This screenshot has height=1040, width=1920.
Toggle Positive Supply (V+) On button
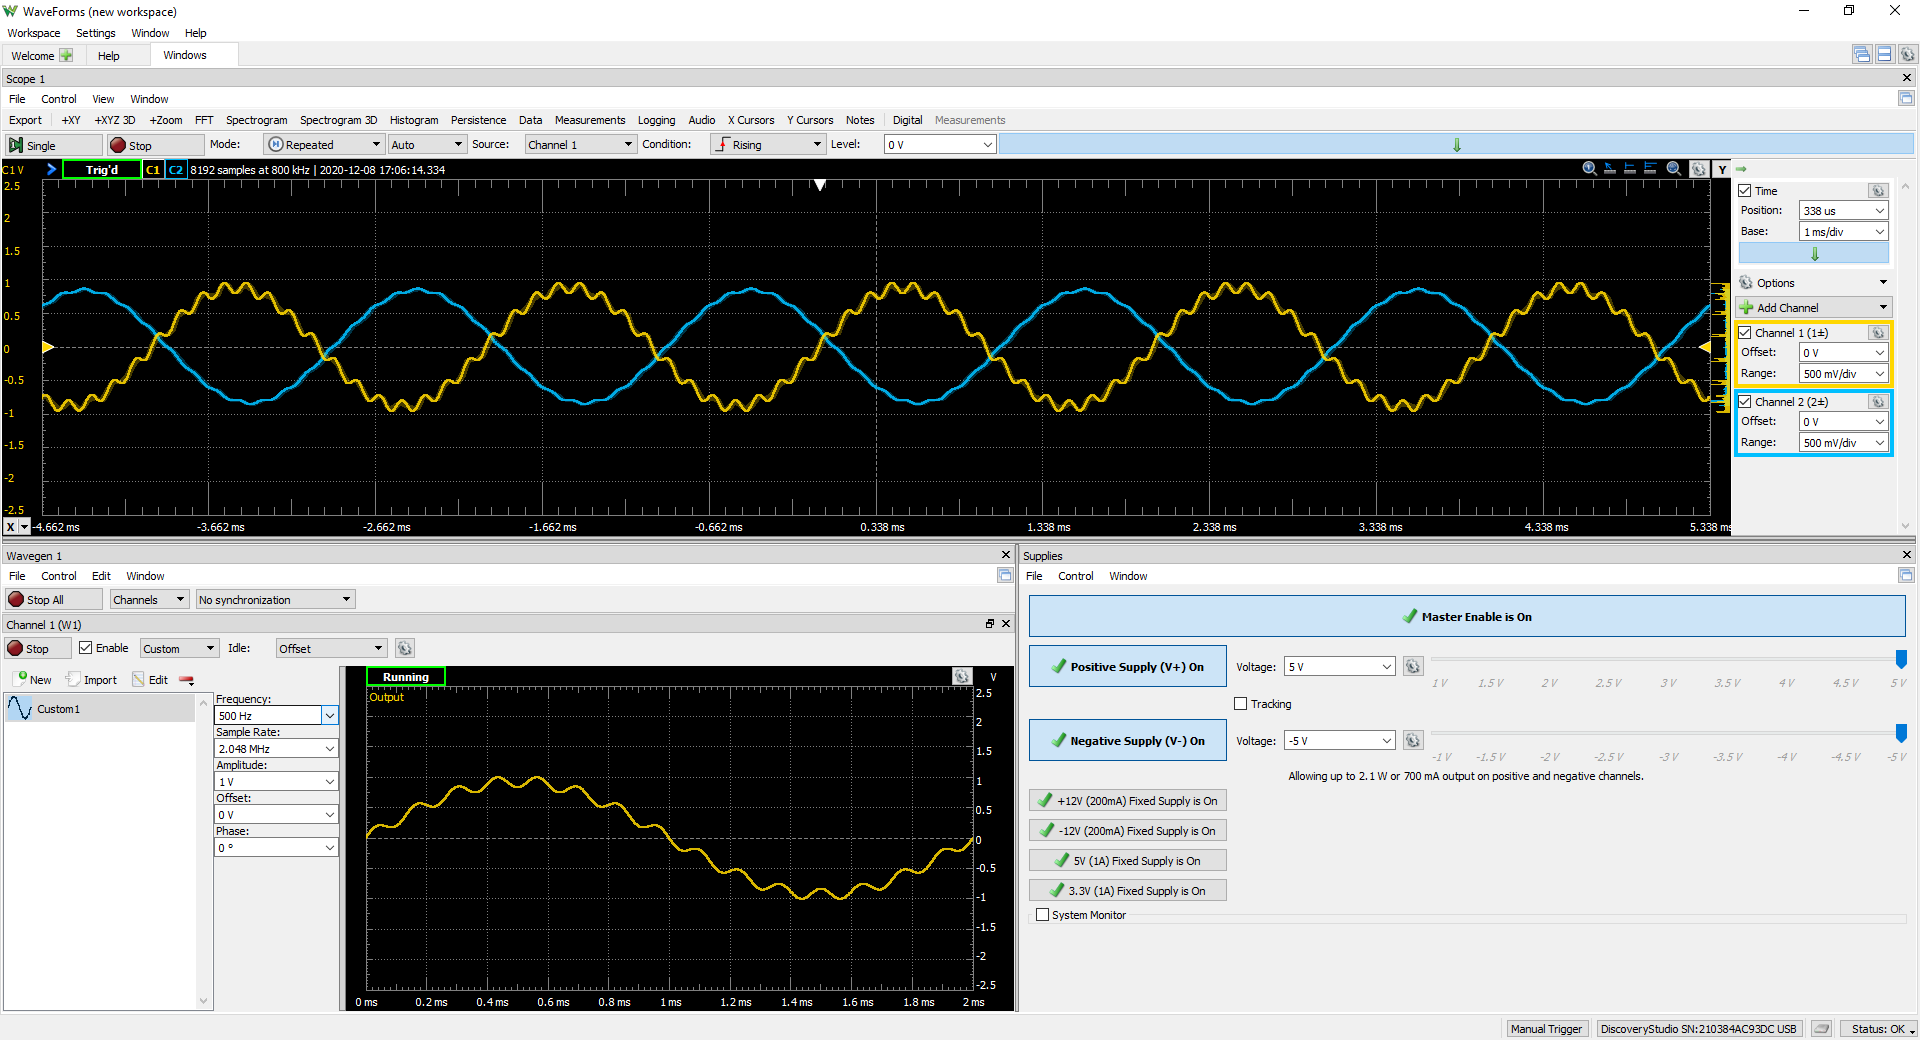coord(1128,667)
